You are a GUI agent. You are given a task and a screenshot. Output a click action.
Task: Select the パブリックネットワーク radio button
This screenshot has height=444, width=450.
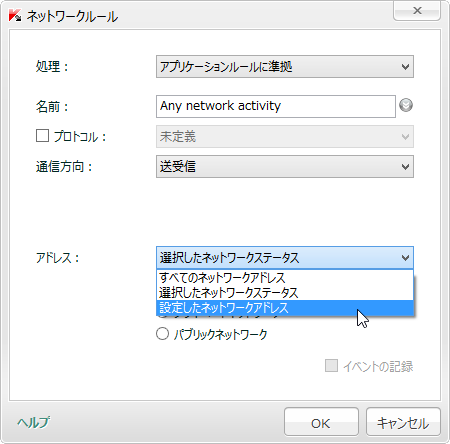point(162,334)
